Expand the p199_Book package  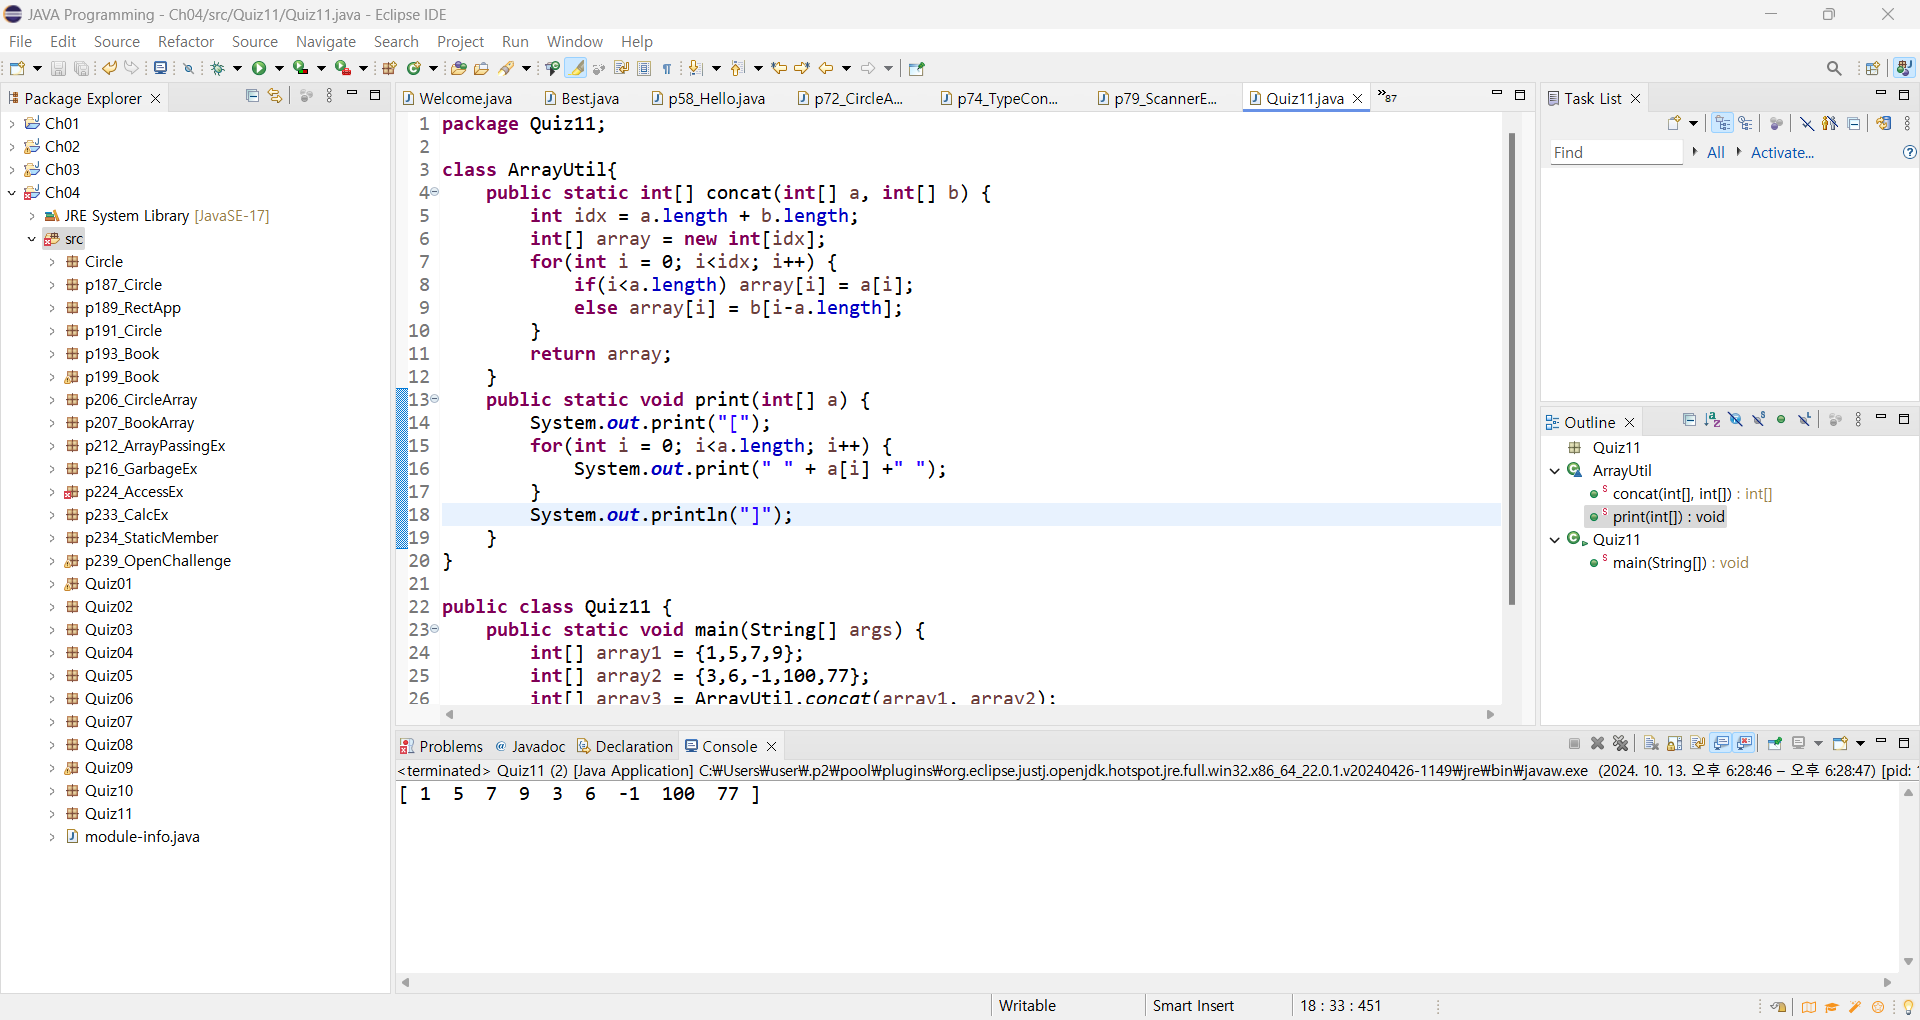(52, 376)
